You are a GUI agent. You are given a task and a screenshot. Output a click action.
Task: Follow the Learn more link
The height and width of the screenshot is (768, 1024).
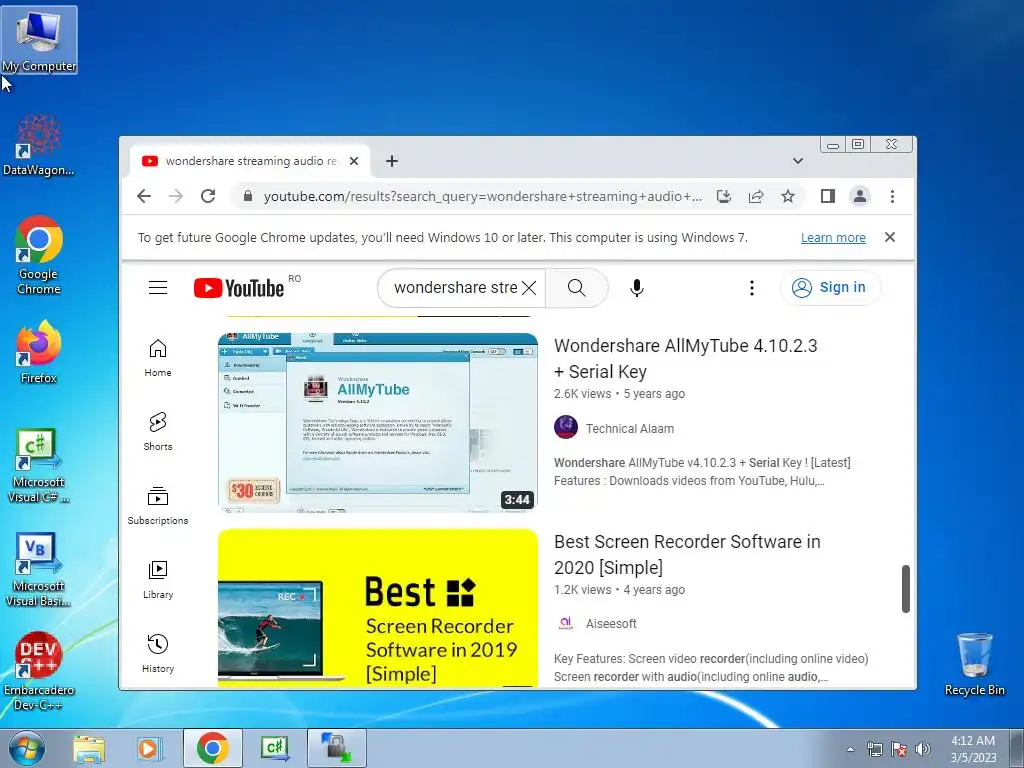click(833, 238)
